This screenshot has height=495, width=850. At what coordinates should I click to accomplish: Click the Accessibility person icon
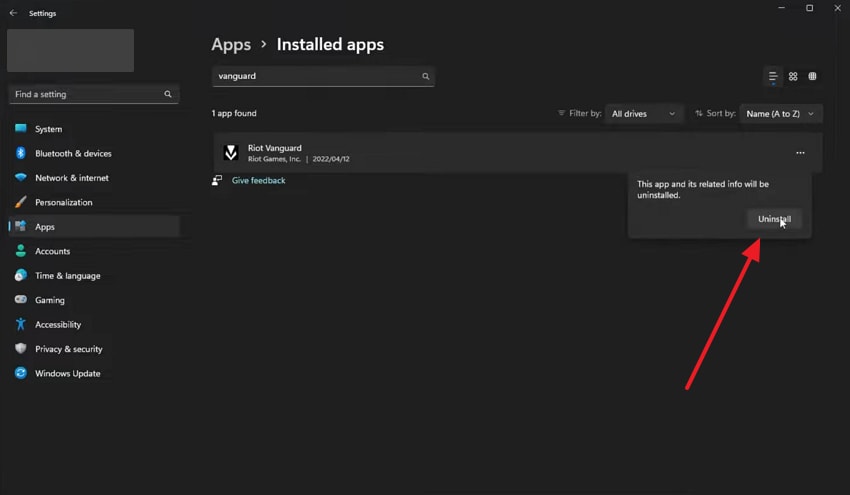21,324
